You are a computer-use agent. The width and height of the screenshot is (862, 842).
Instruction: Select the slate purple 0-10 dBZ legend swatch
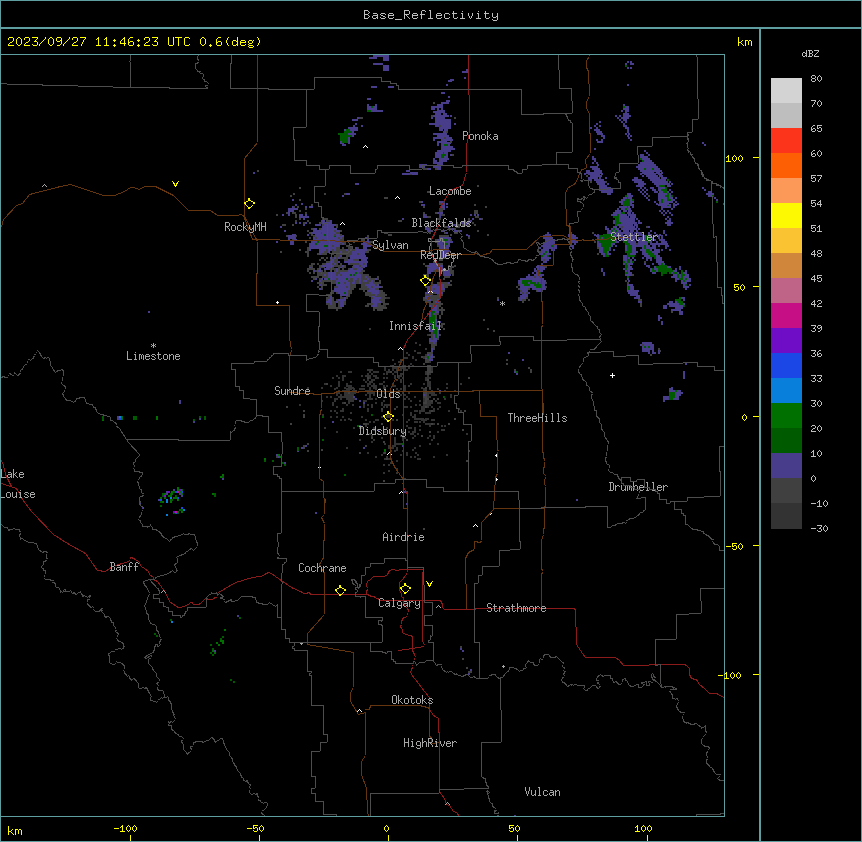click(x=786, y=466)
